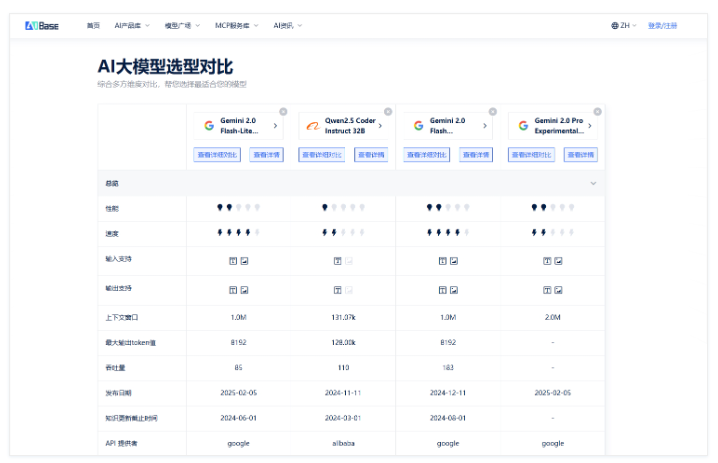The width and height of the screenshot is (718, 463).
Task: Click Google logo of Gemini 2.0 Flash-Lite
Action: (x=209, y=125)
